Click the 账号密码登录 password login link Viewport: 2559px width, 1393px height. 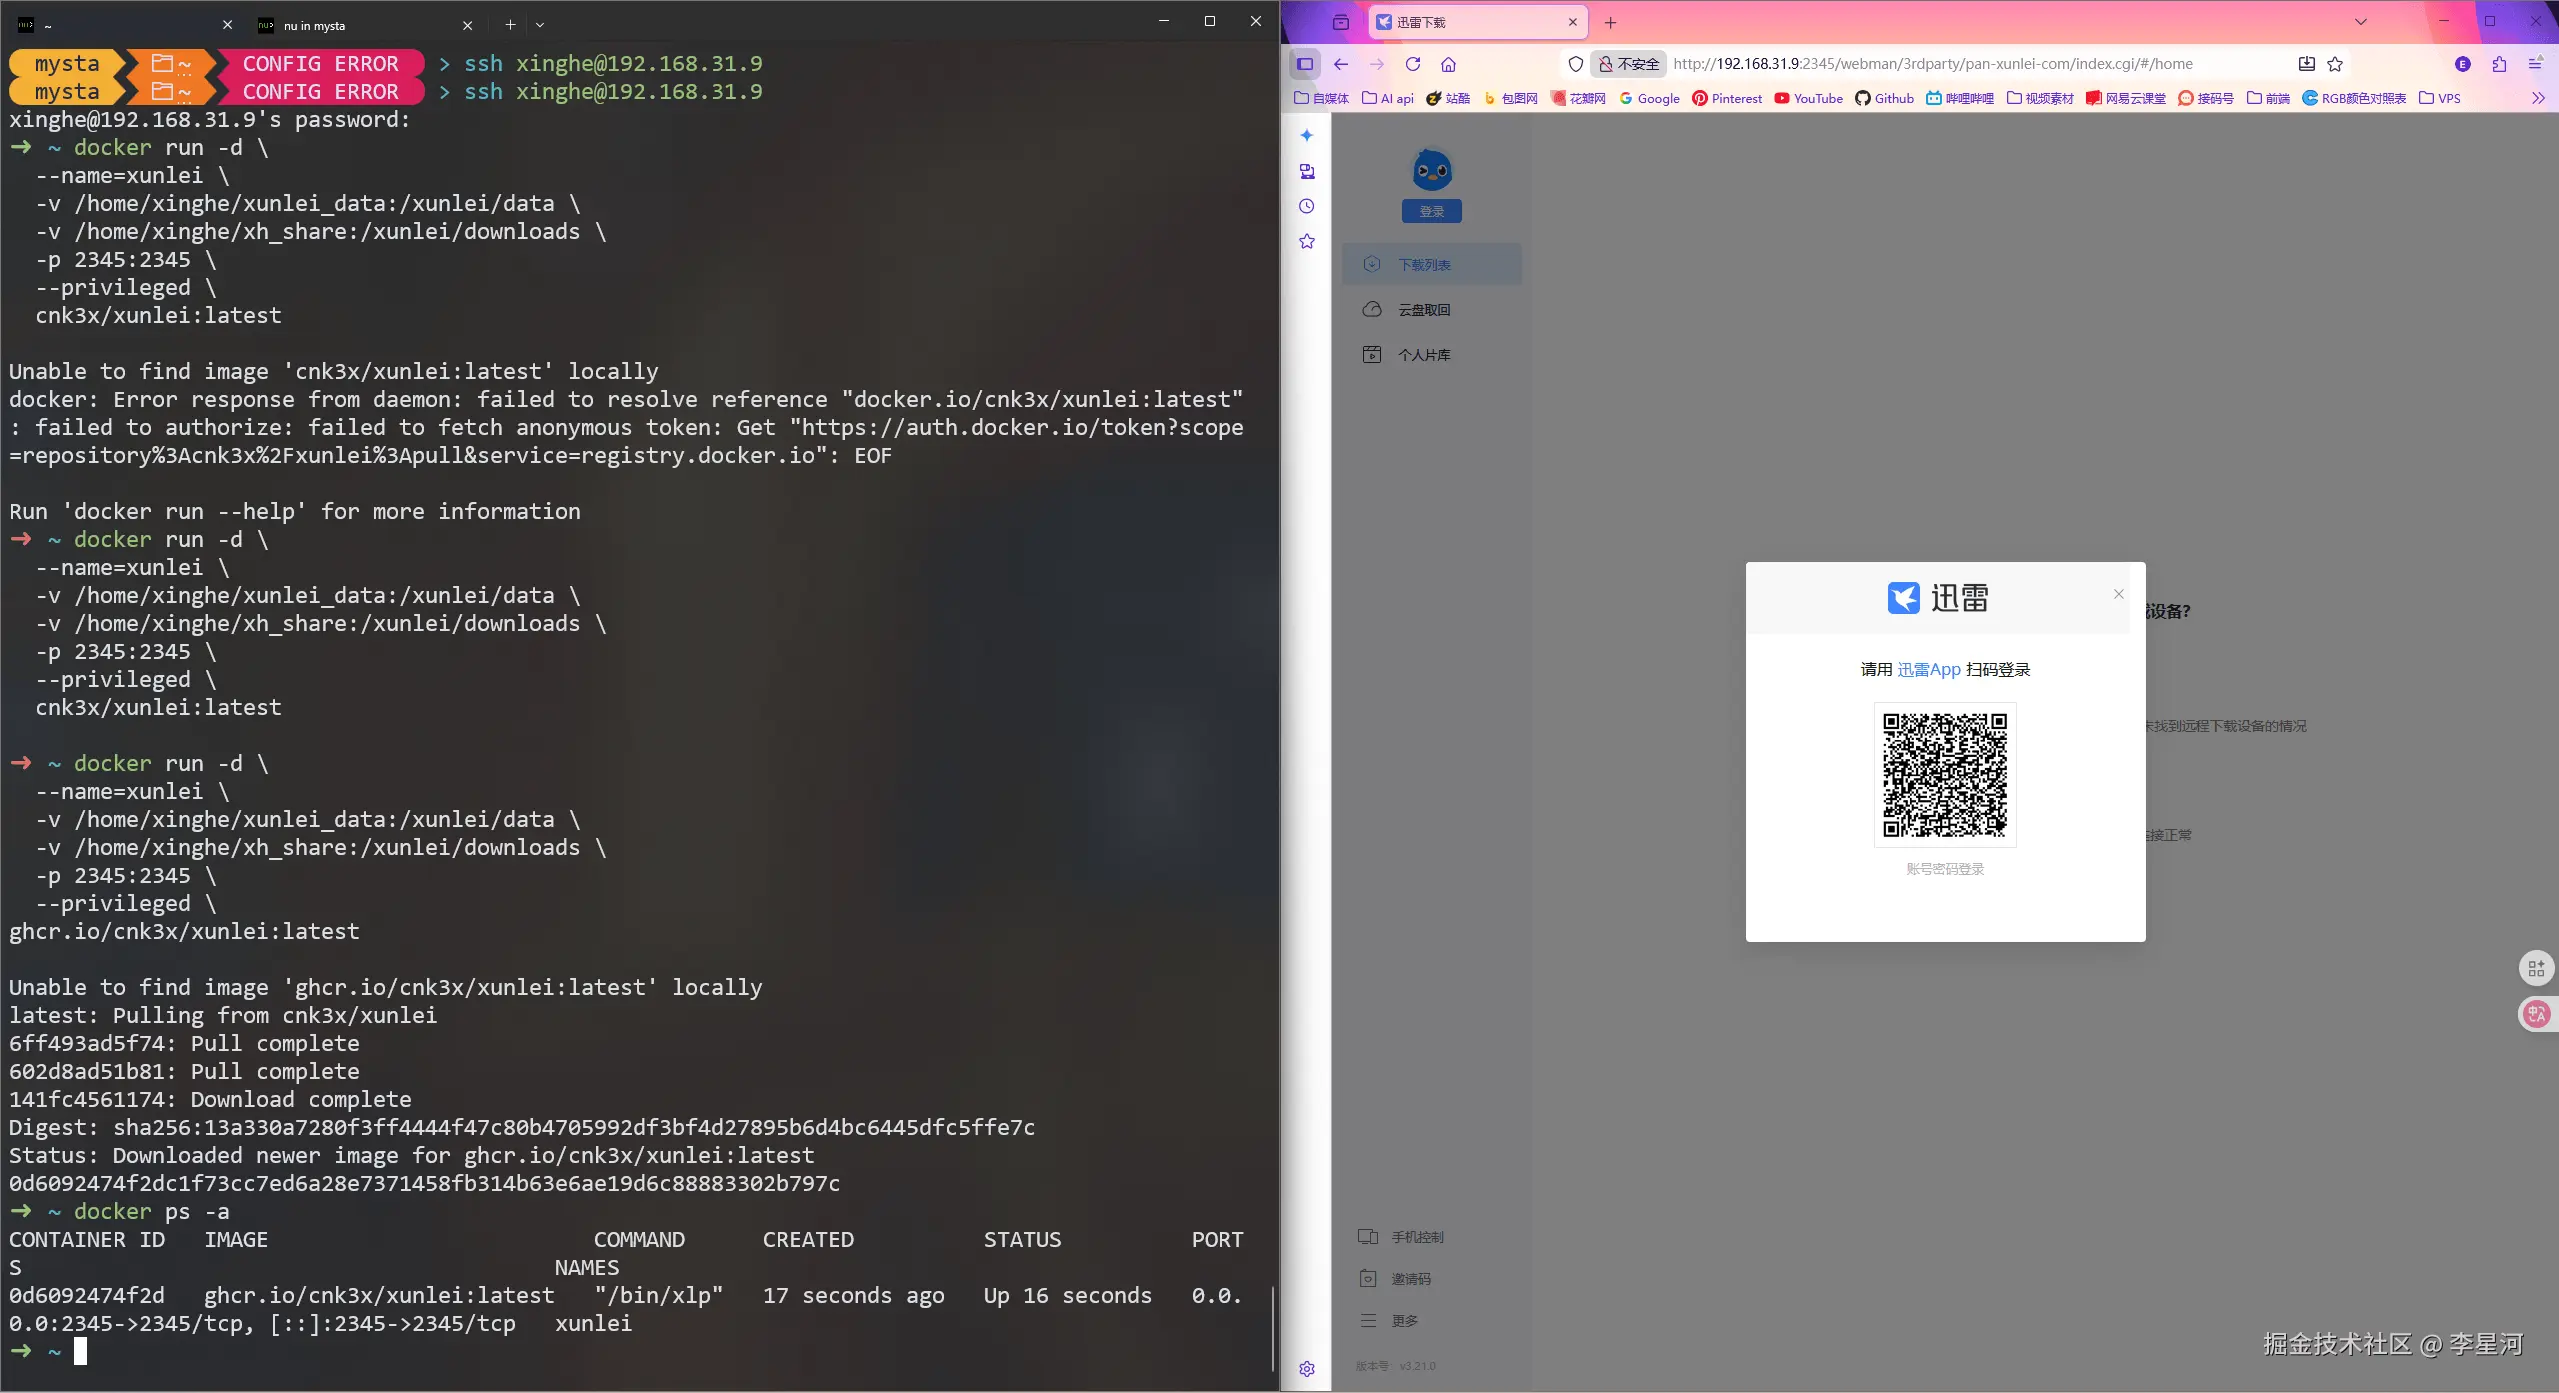(1944, 868)
